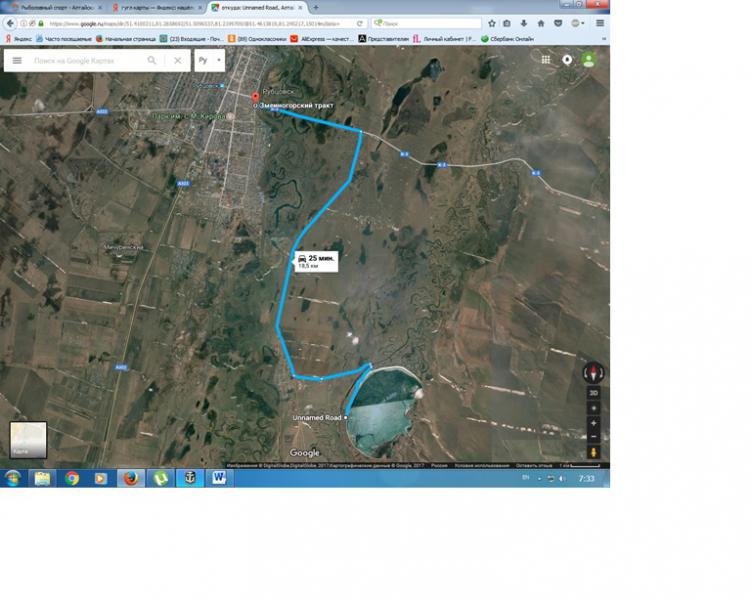Zoom out with the minus button
This screenshot has height=600, width=751.
click(593, 437)
